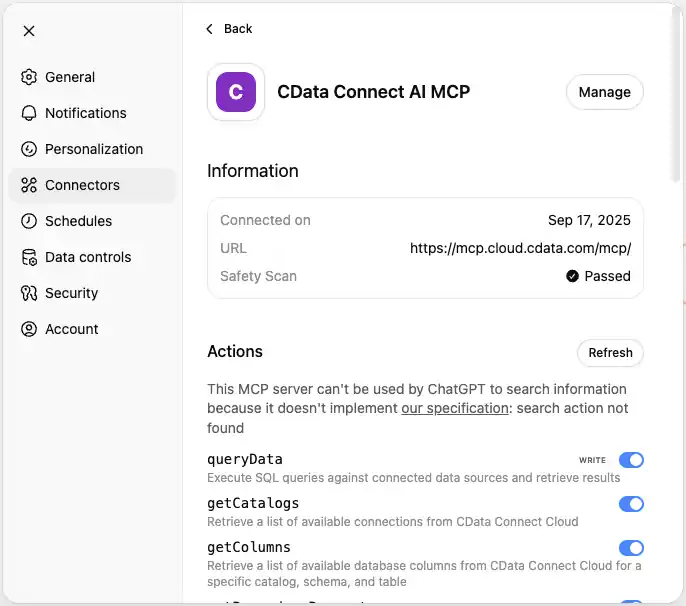
Task: Refresh the Actions list
Action: pyautogui.click(x=610, y=353)
